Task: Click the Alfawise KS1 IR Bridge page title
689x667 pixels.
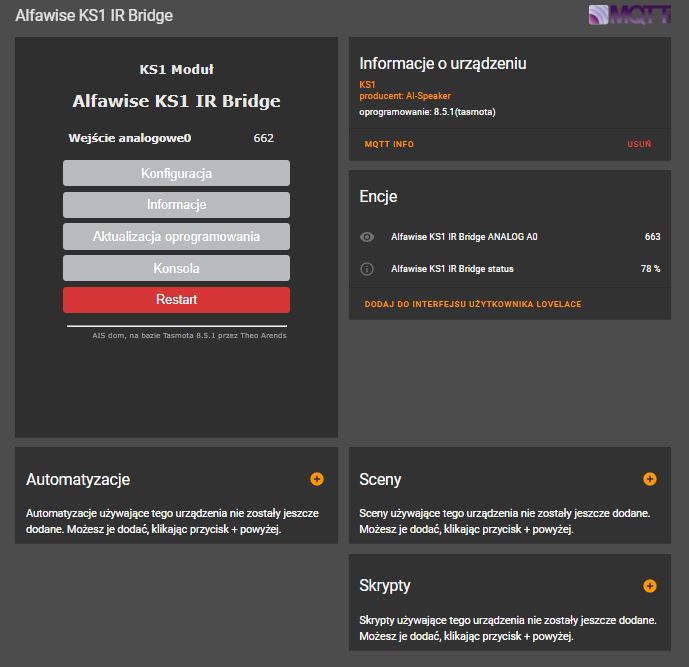Action: click(x=94, y=15)
